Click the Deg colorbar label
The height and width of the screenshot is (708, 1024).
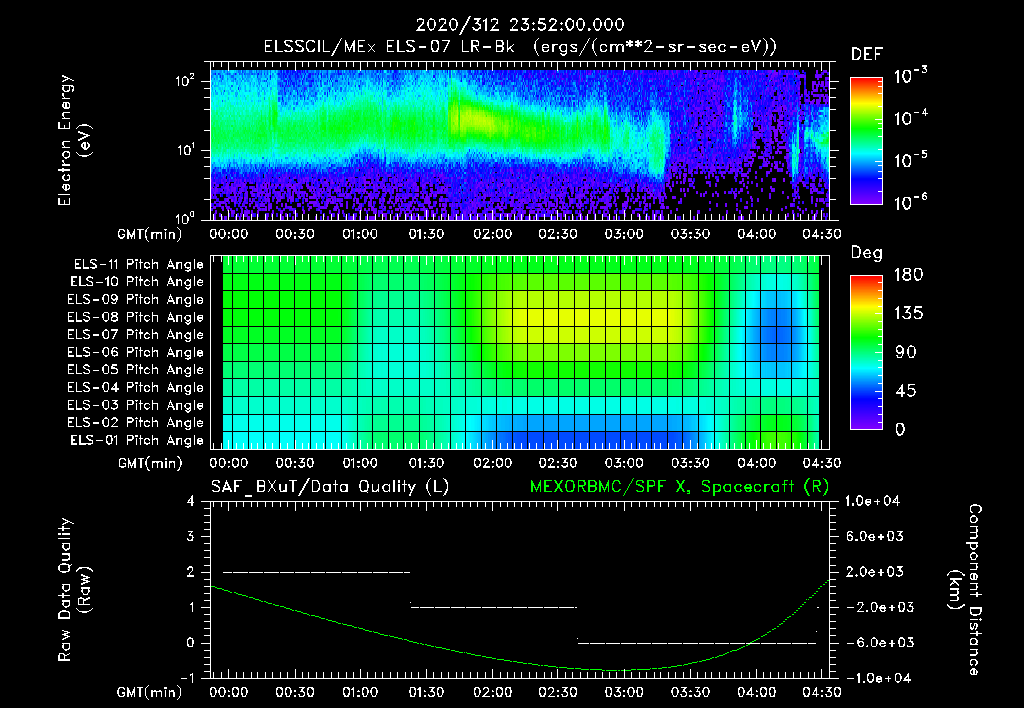point(867,253)
